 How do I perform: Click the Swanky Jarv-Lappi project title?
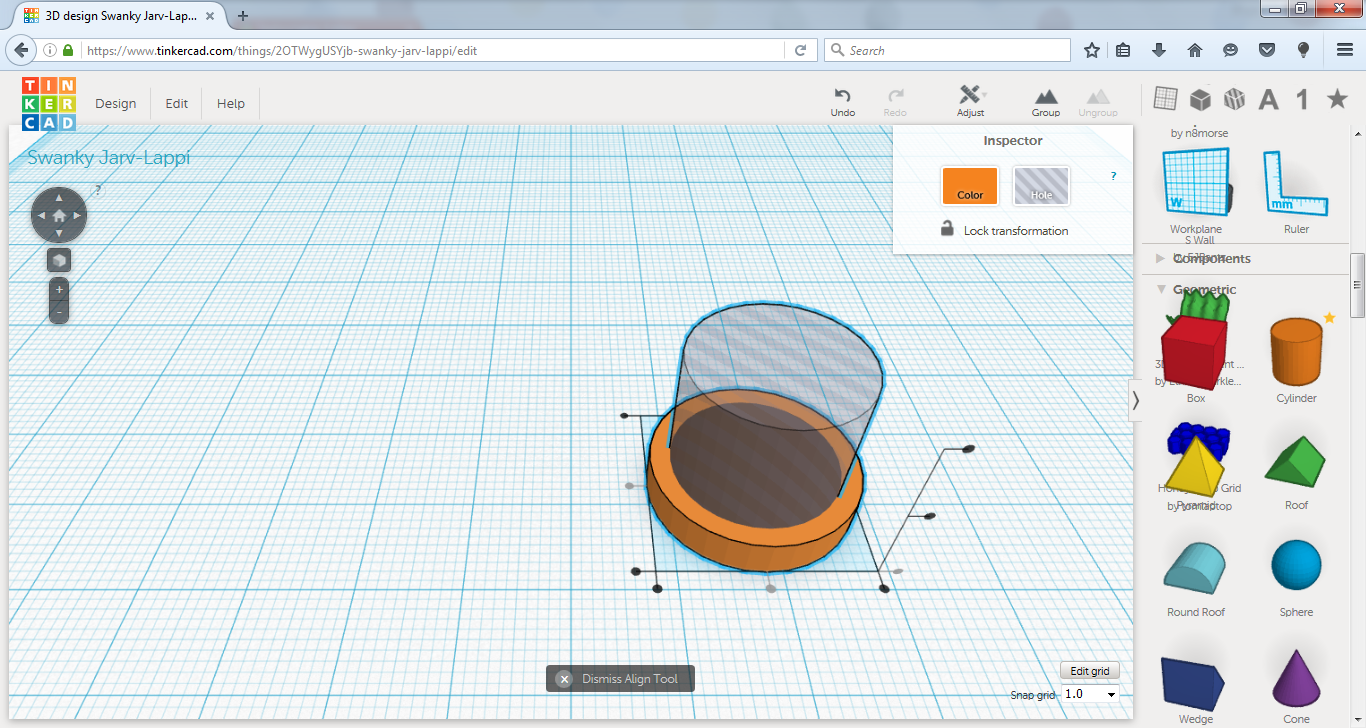click(x=109, y=157)
